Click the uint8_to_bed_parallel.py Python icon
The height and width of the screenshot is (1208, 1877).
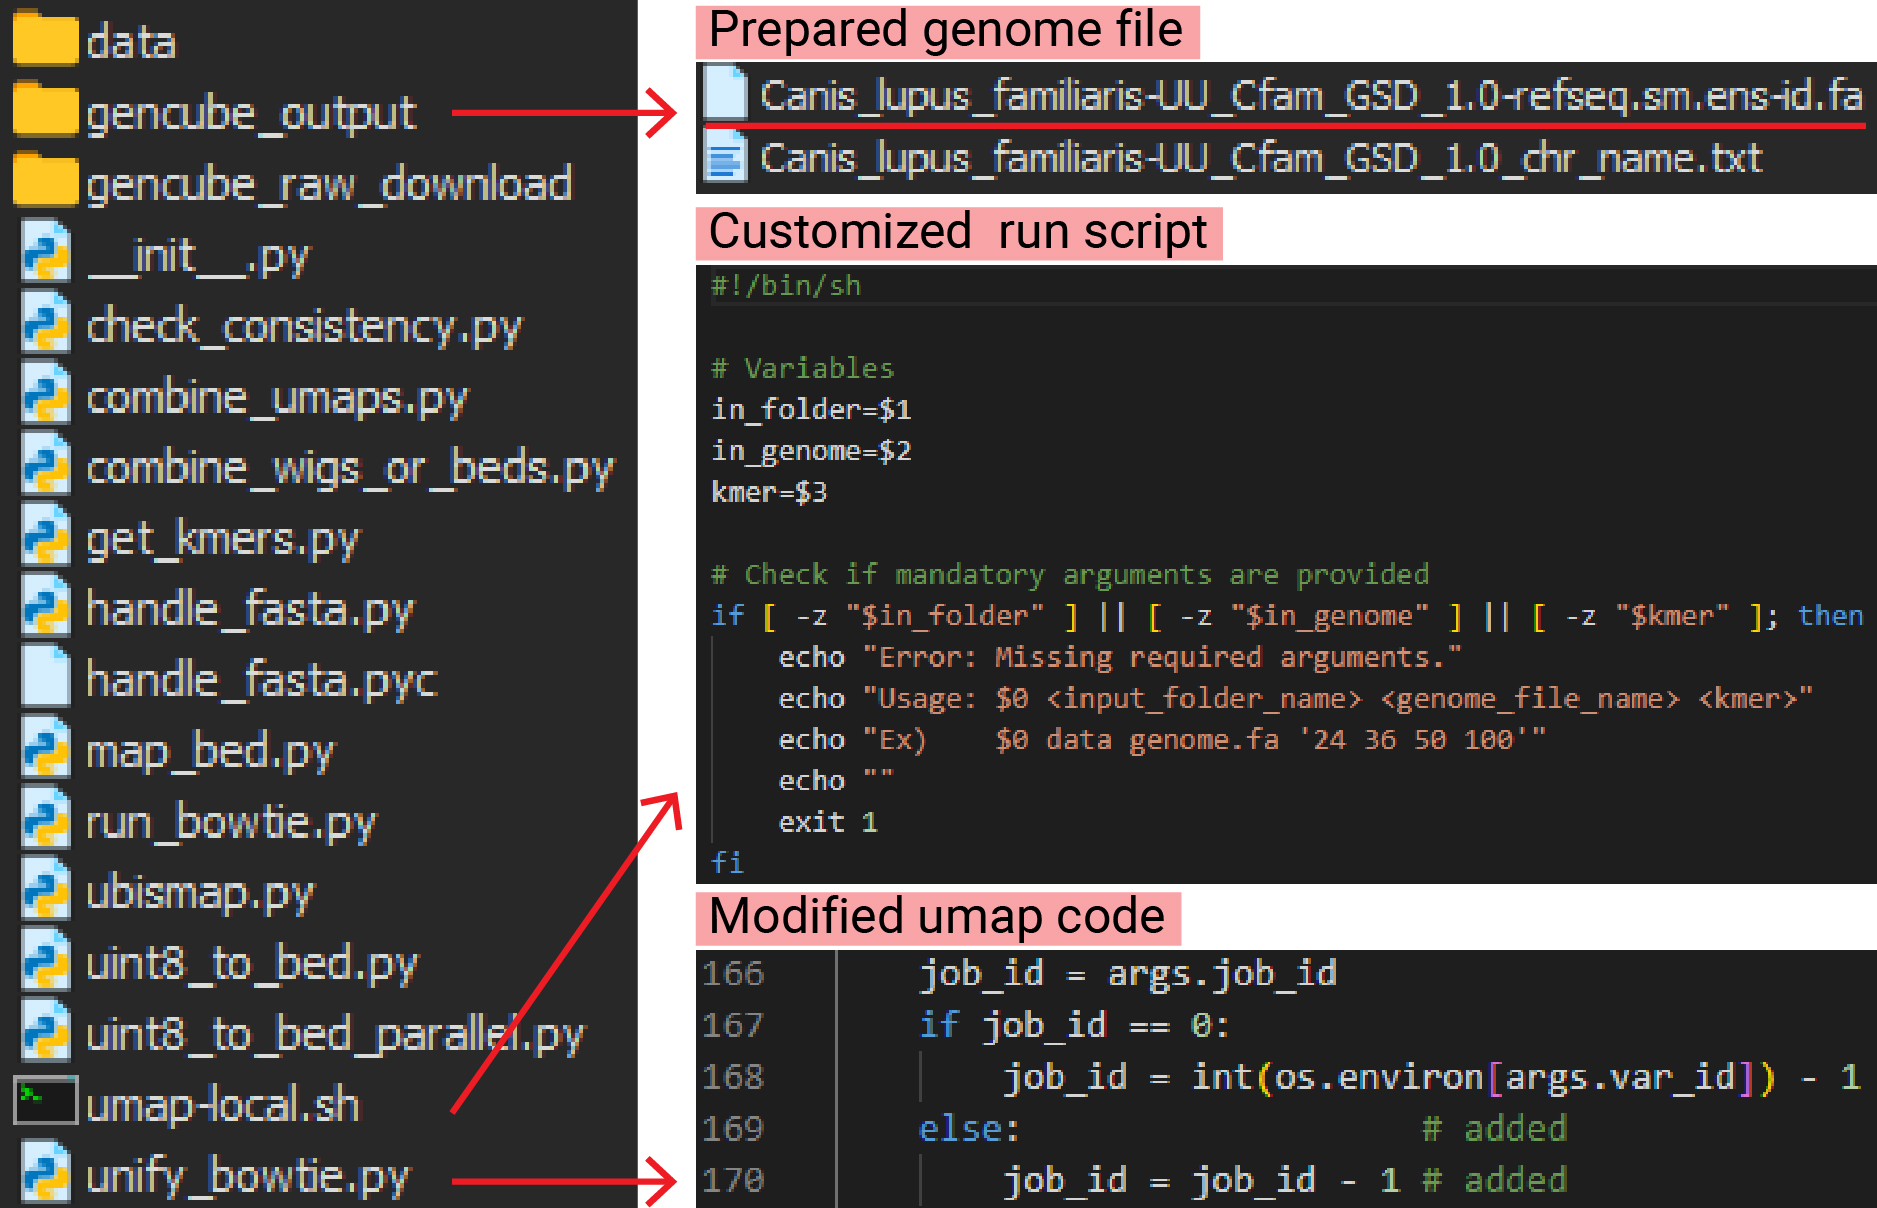[x=46, y=1032]
